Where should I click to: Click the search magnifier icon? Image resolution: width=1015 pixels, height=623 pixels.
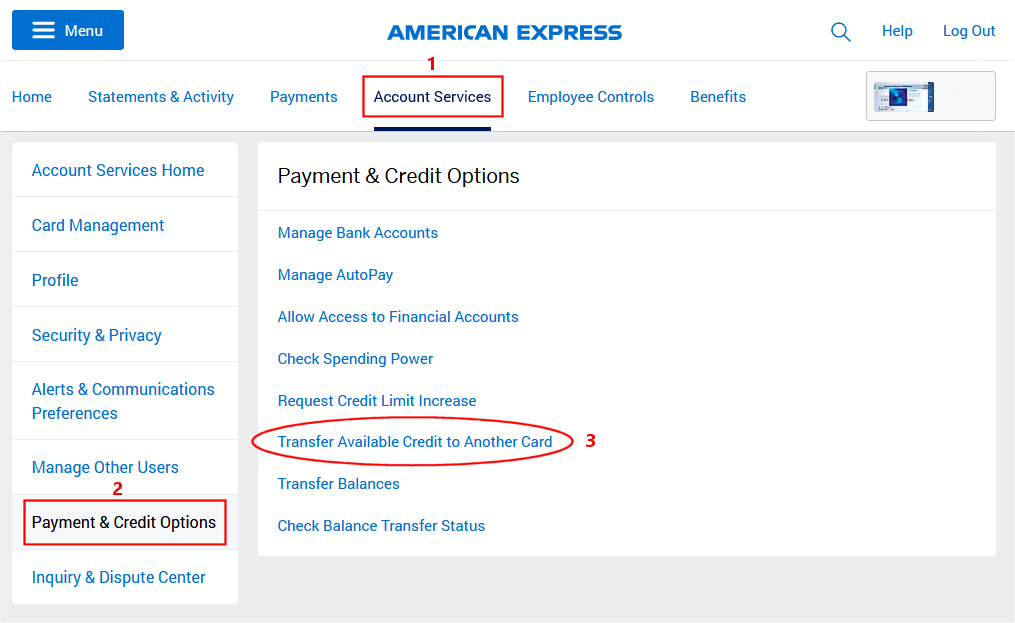click(x=840, y=32)
